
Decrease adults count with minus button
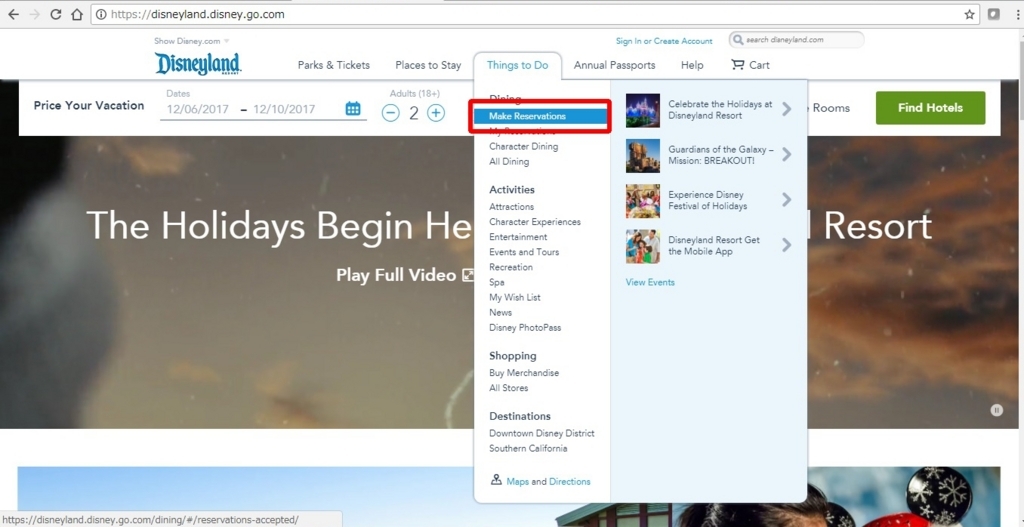click(391, 113)
